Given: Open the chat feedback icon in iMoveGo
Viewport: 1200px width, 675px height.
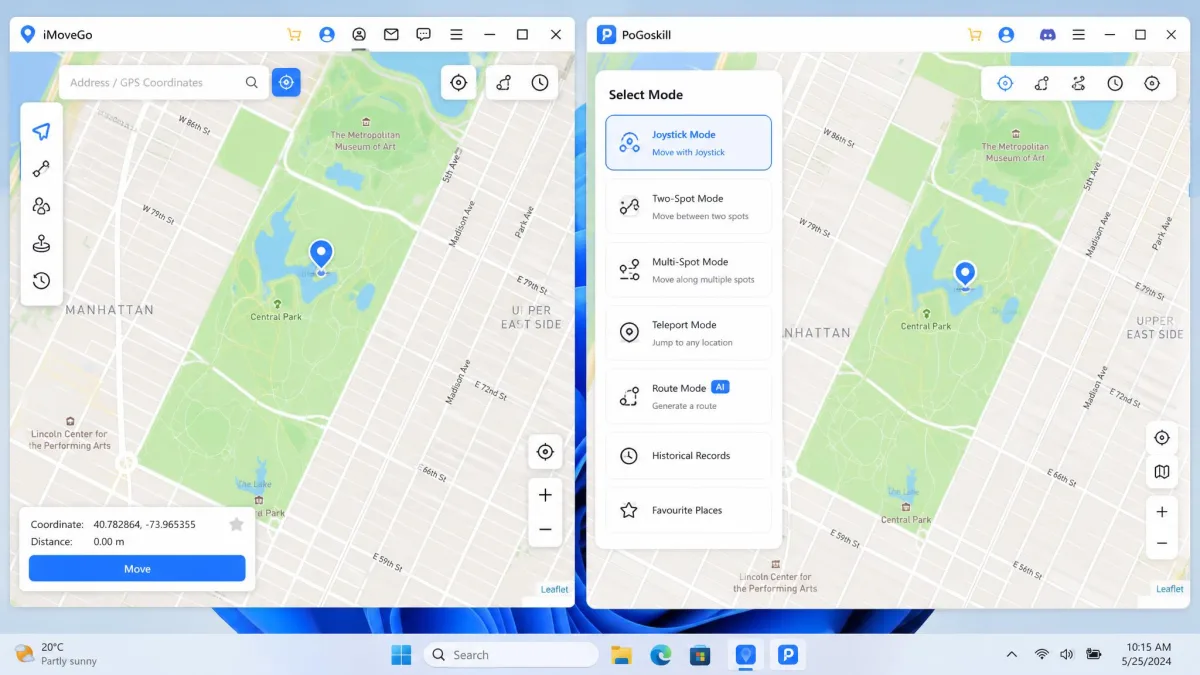Looking at the screenshot, I should pyautogui.click(x=424, y=34).
